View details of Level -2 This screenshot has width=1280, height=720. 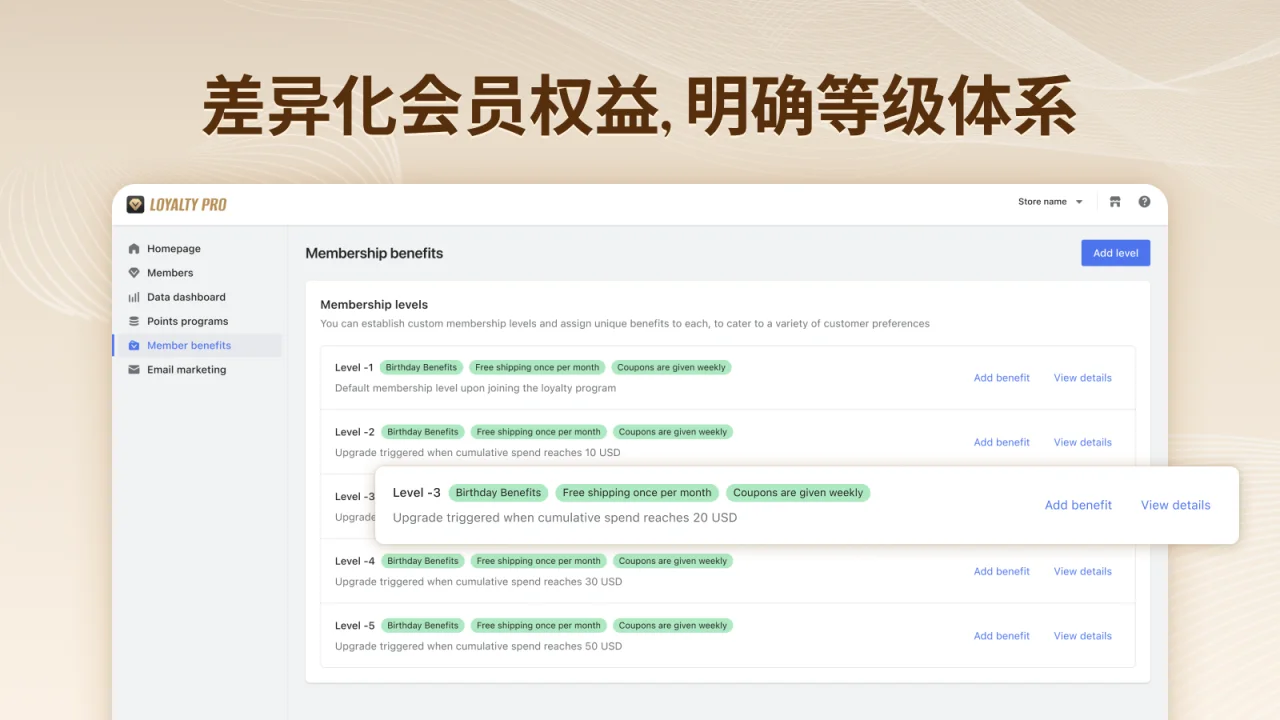click(x=1082, y=442)
